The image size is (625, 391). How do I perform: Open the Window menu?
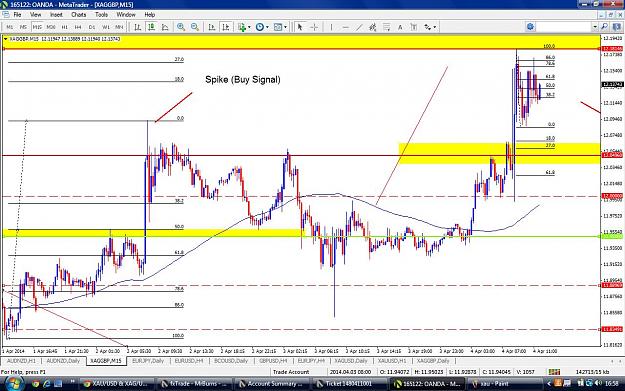tap(126, 14)
